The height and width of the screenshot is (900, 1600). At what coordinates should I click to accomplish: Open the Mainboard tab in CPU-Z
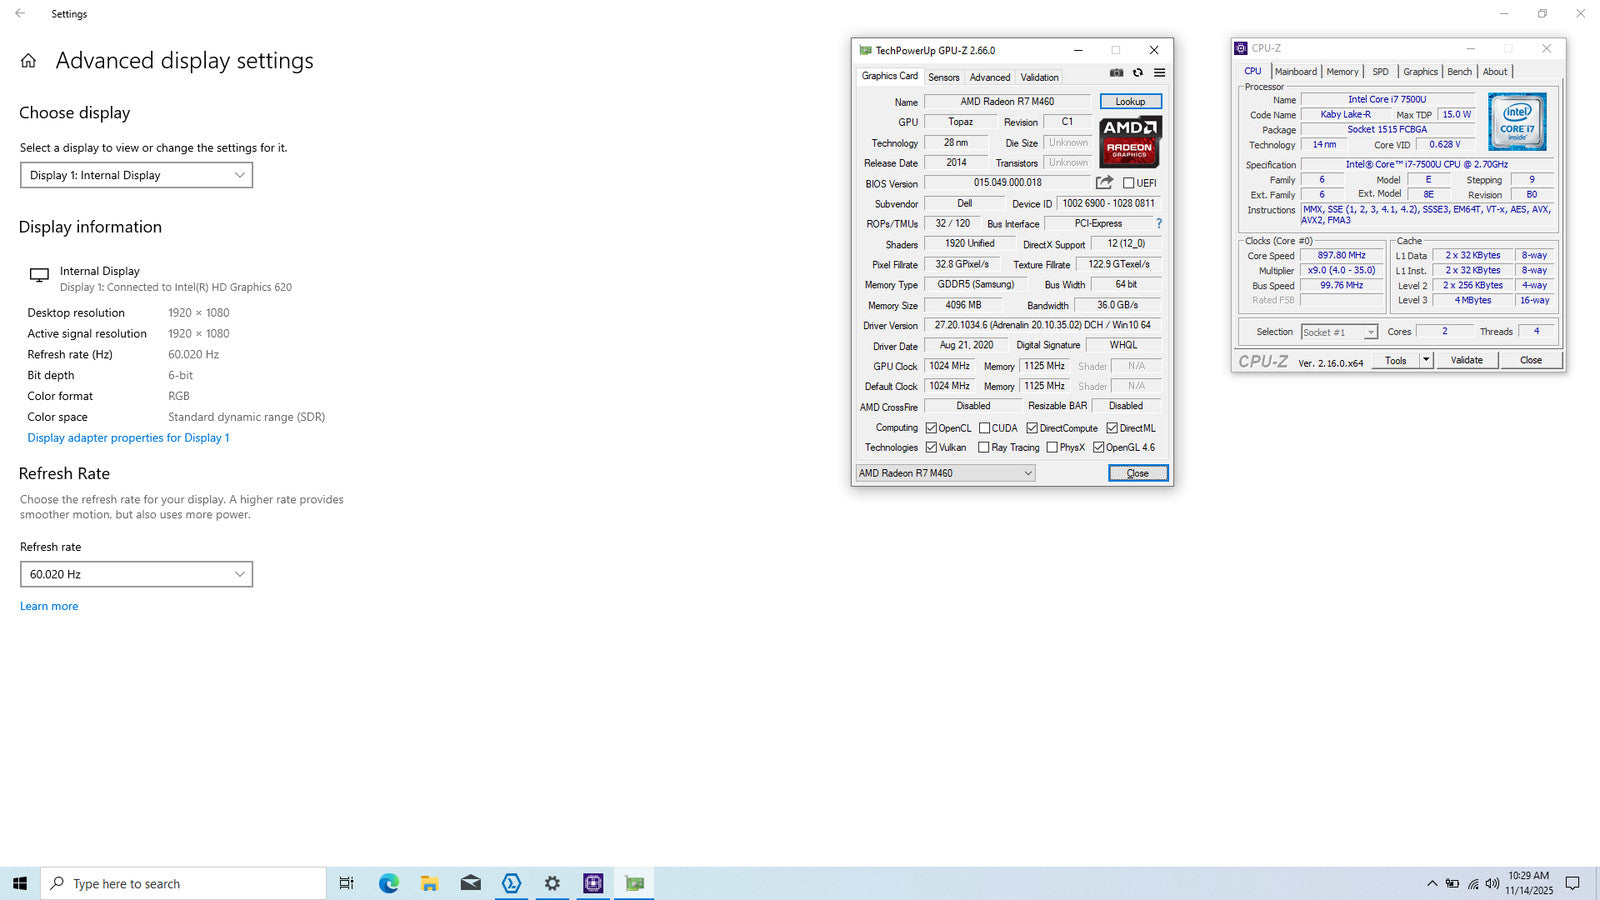[1295, 71]
